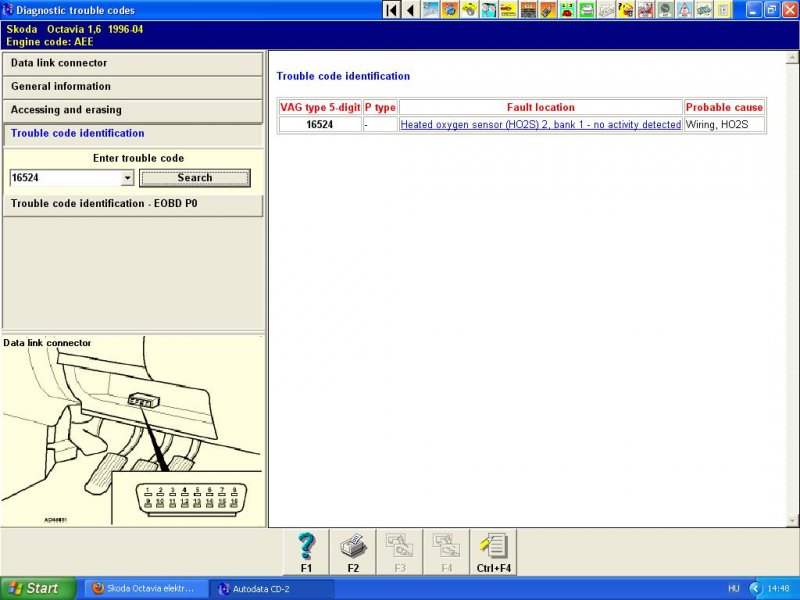Click the 'Fault location' column header
The height and width of the screenshot is (600, 800).
[540, 108]
